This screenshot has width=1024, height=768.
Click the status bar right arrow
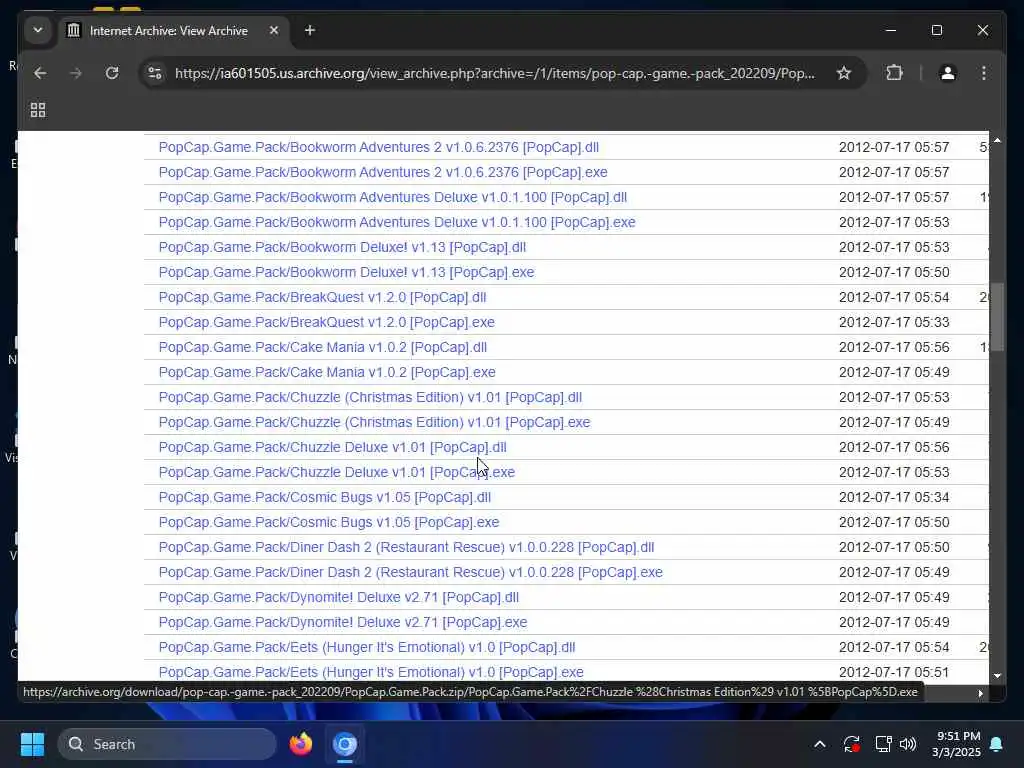pos(980,693)
